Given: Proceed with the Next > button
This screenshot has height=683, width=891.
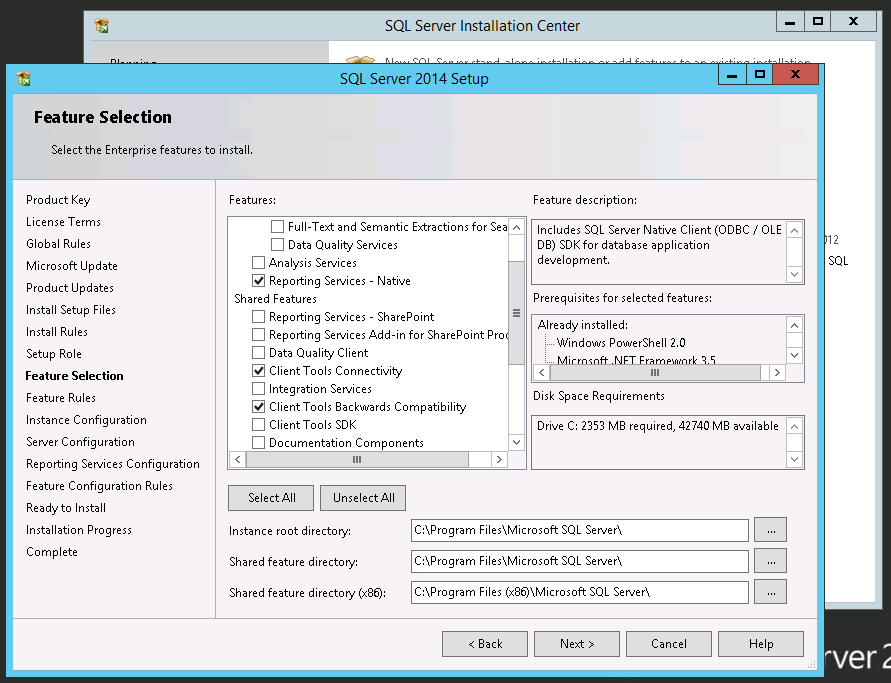Looking at the screenshot, I should pos(577,644).
